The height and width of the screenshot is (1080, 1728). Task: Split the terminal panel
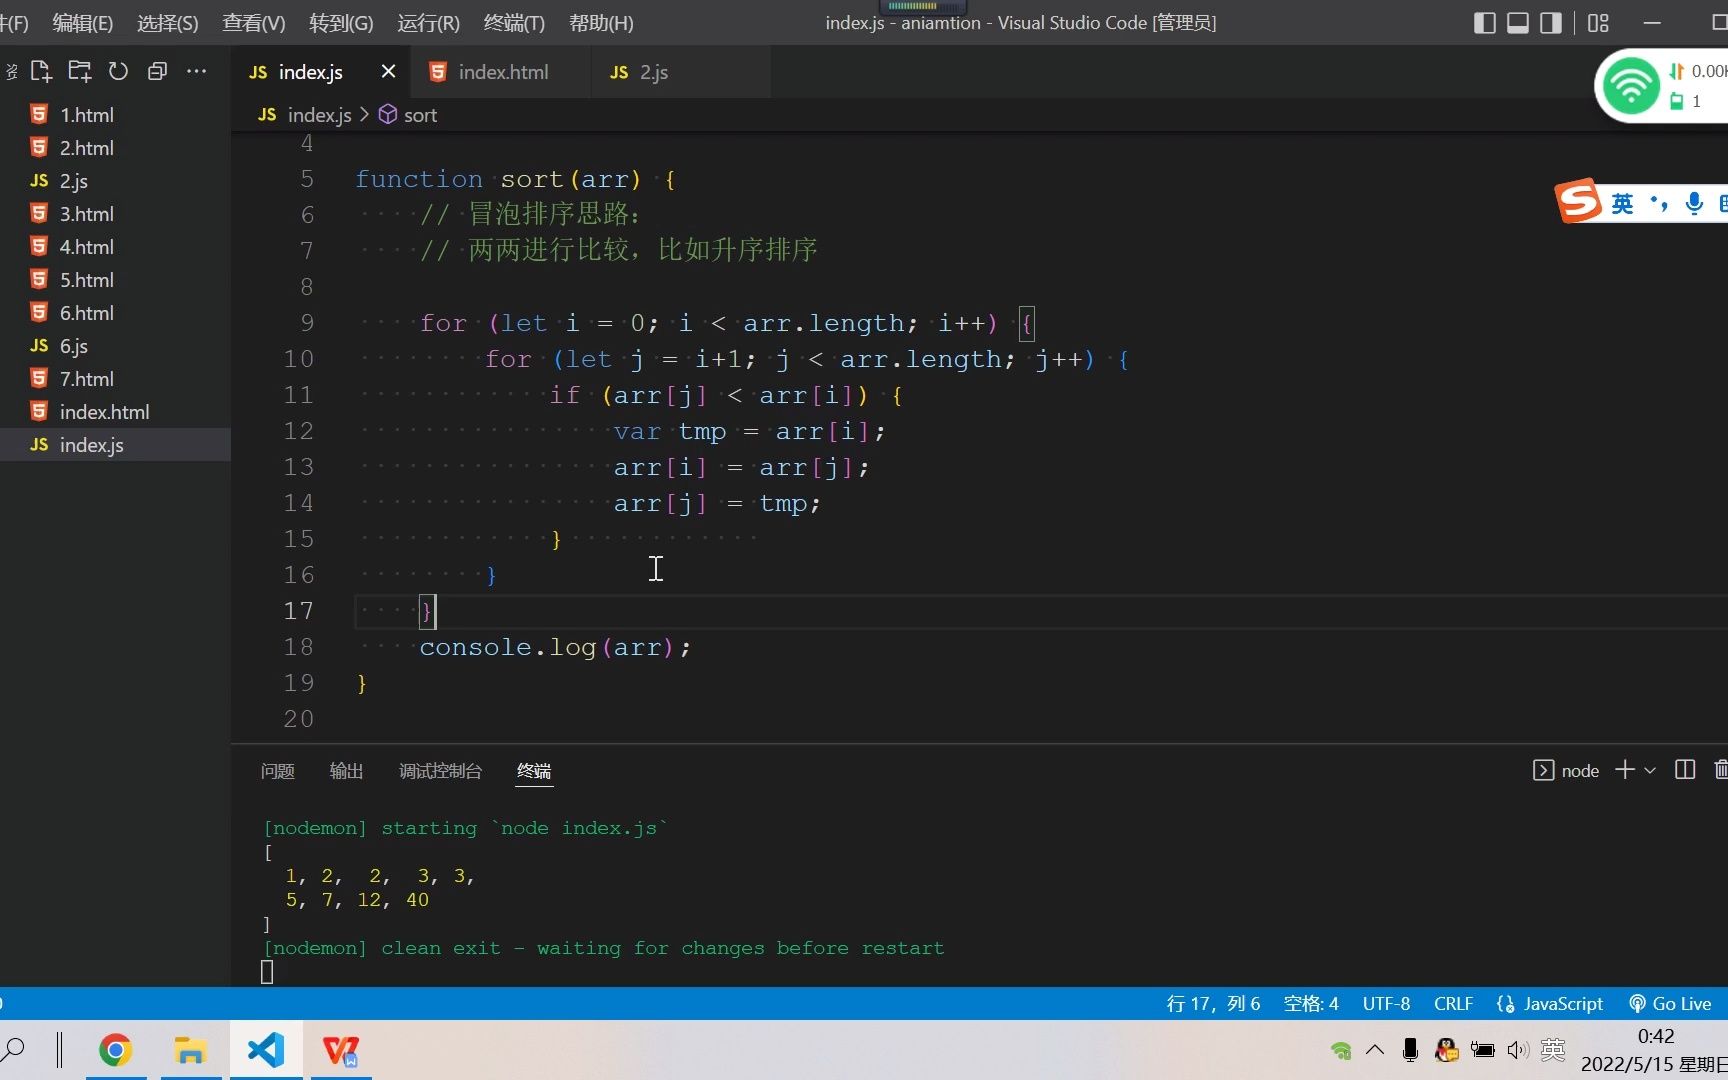click(x=1685, y=770)
